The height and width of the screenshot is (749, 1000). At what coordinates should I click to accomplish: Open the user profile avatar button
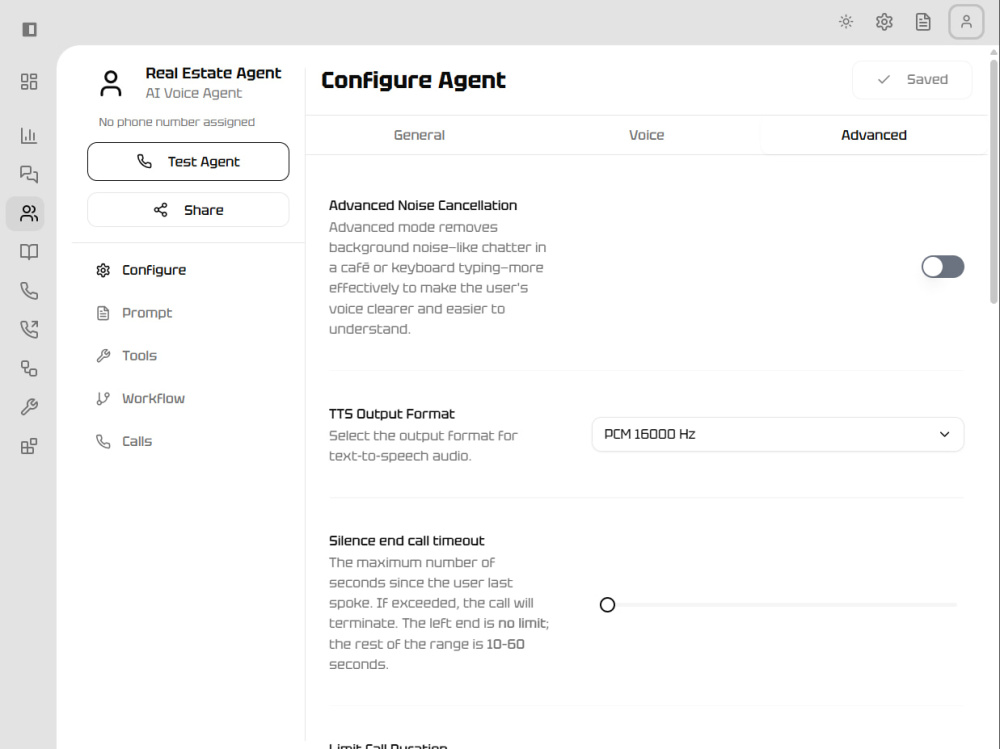(966, 22)
